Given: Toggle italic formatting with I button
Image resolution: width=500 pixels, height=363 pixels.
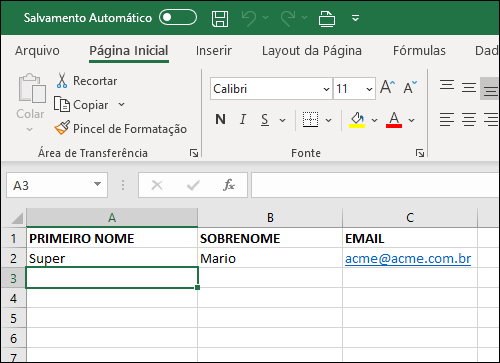Looking at the screenshot, I should (243, 119).
